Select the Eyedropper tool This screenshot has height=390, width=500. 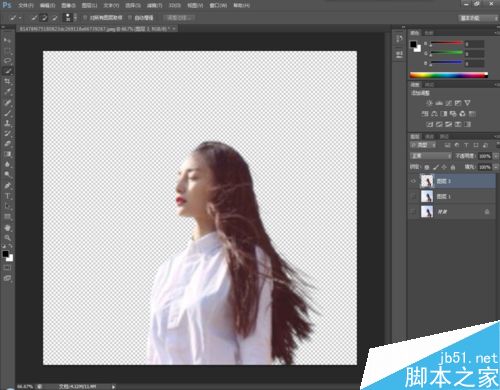[7, 92]
